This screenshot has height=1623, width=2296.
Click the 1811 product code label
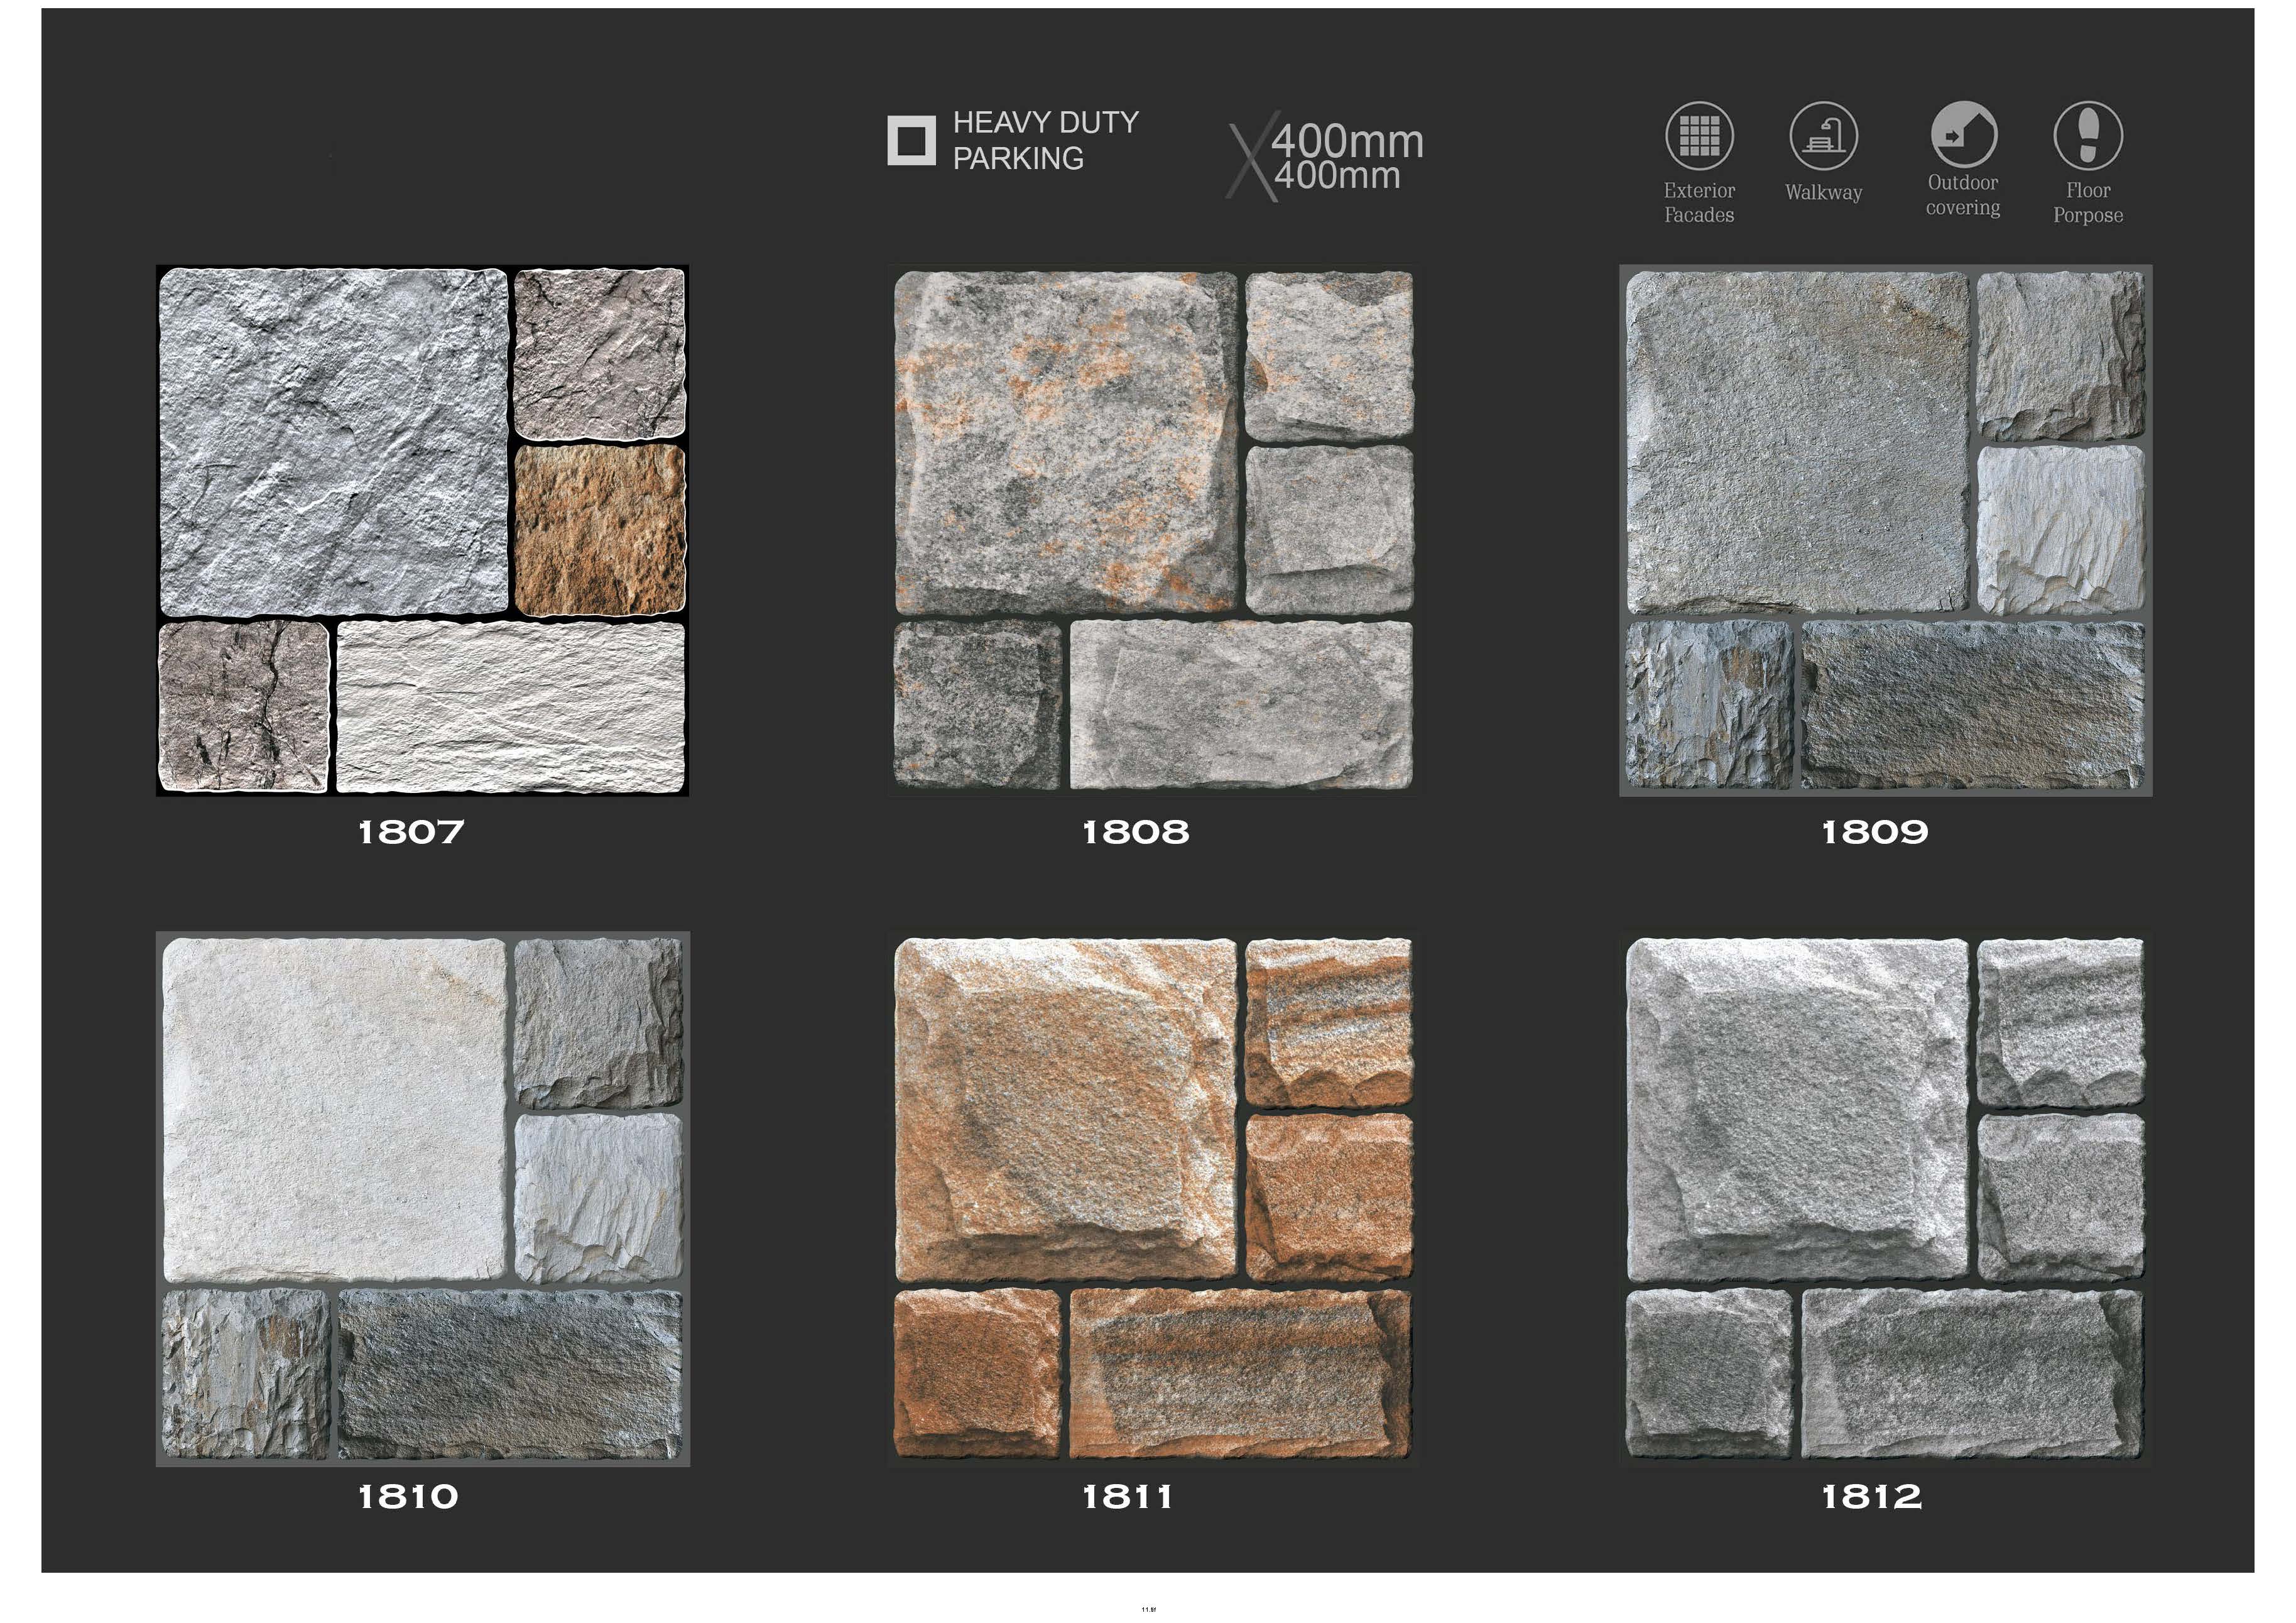point(1128,1496)
